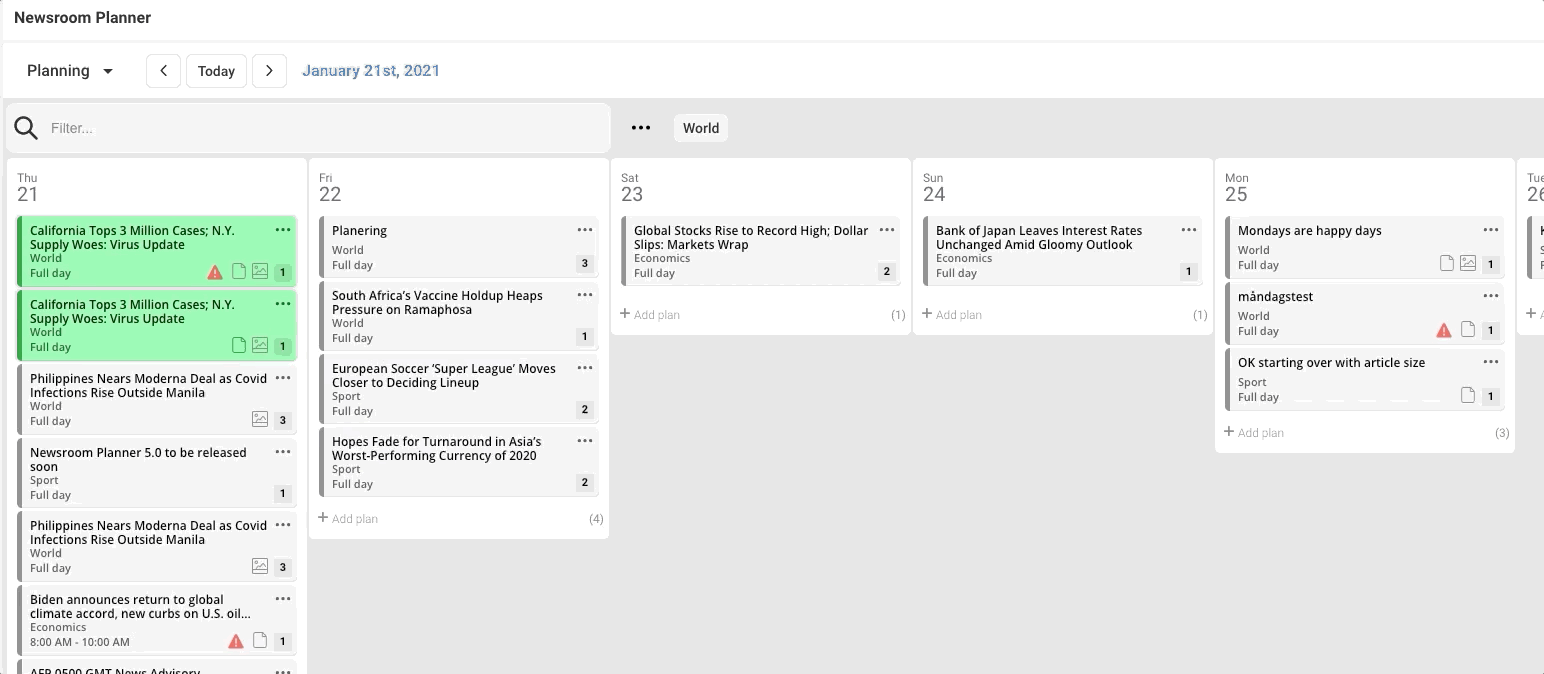Click Add plan under Friday 22
Screen dimensions: 1544x674
coord(348,518)
